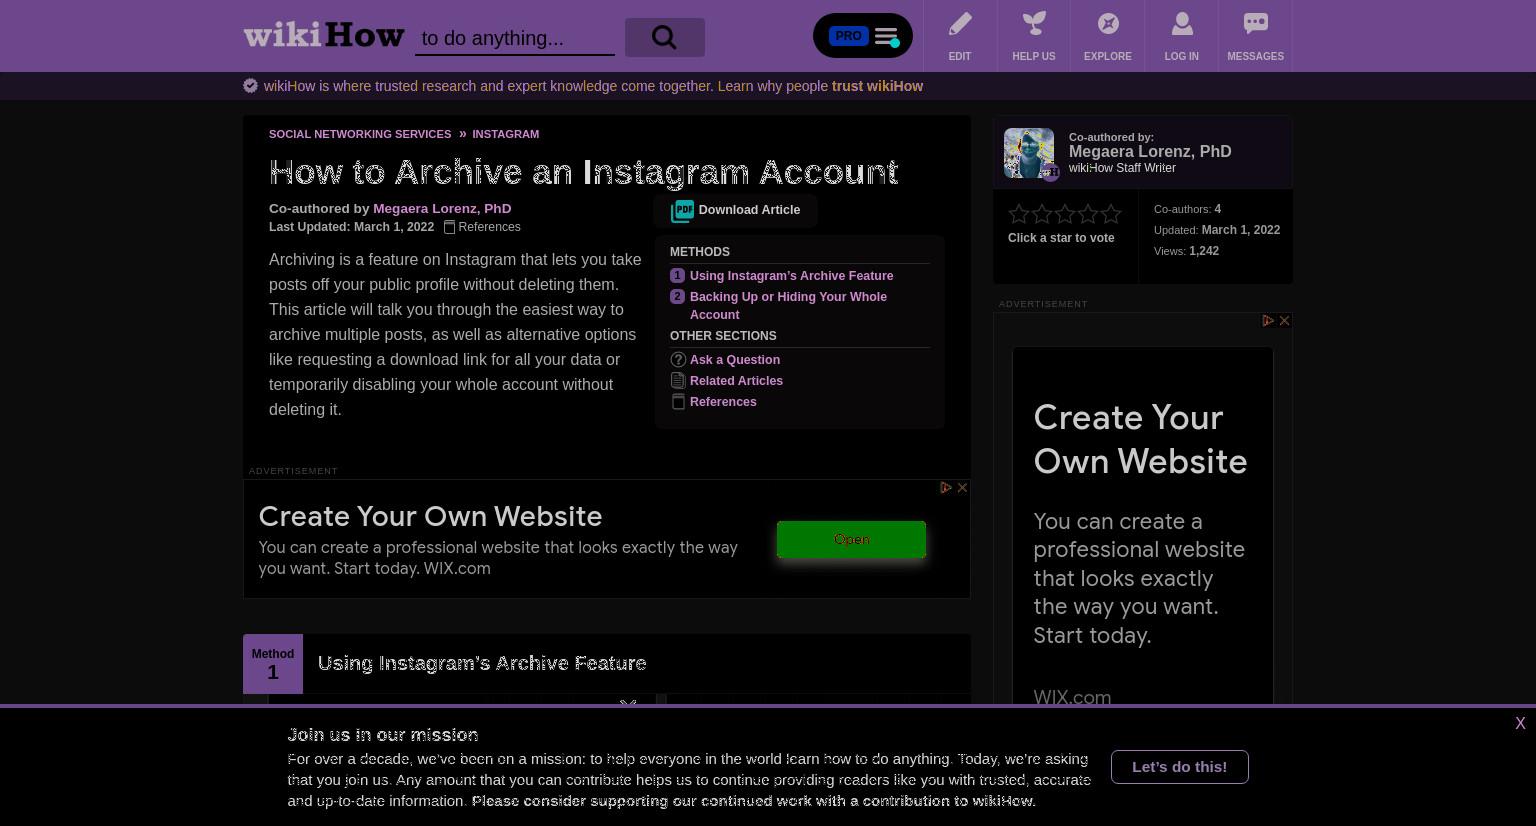Rate article with first star
The image size is (1536, 826).
coord(1019,214)
